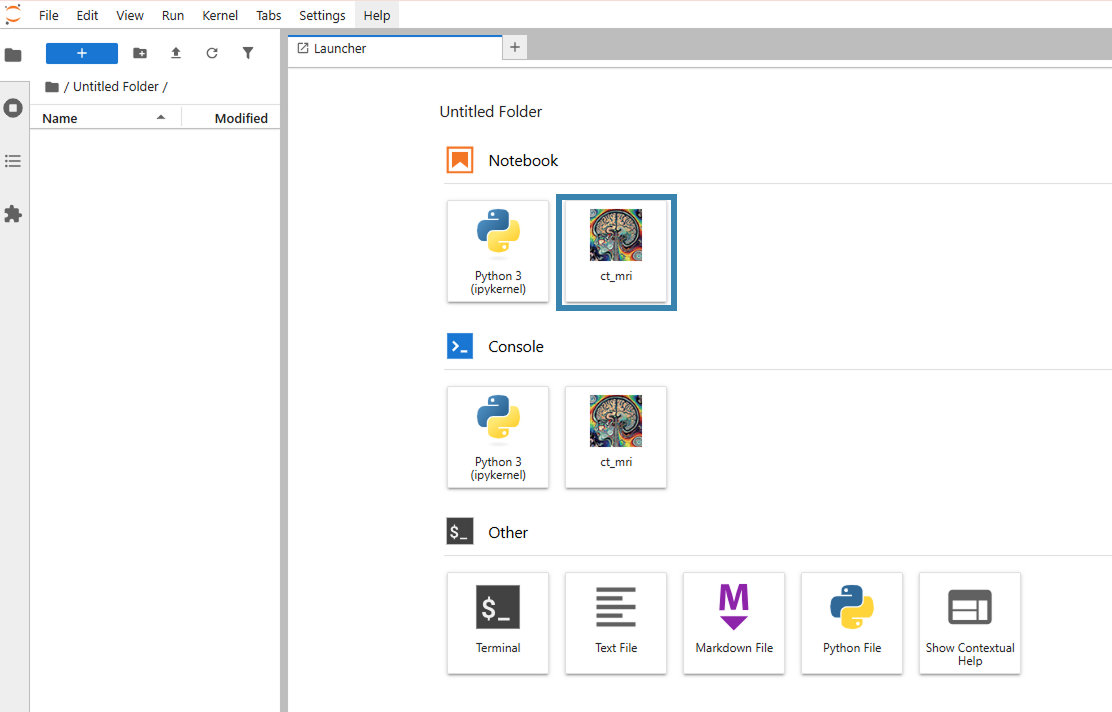Image resolution: width=1112 pixels, height=712 pixels.
Task: Create a new Markdown File
Action: [734, 623]
